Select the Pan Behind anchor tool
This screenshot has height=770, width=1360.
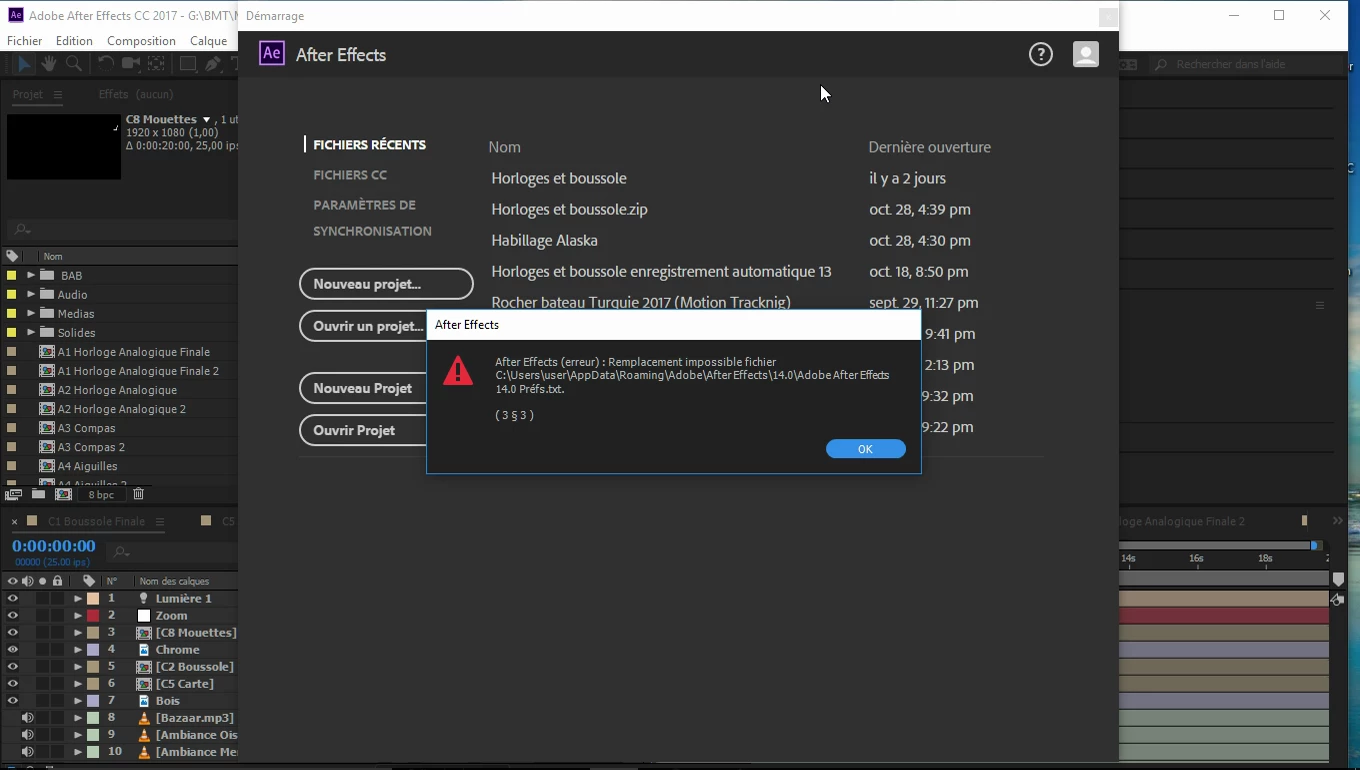tap(156, 63)
